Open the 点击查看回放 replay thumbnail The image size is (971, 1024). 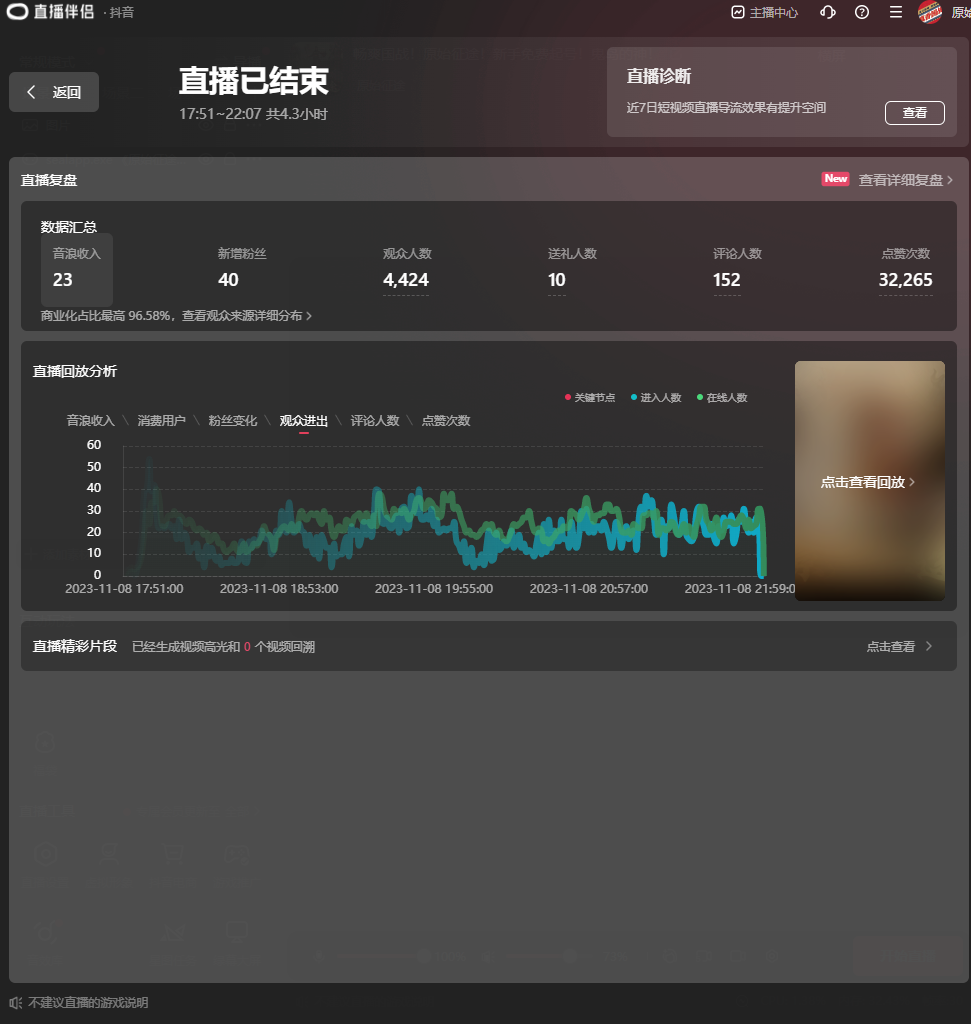[x=869, y=481]
